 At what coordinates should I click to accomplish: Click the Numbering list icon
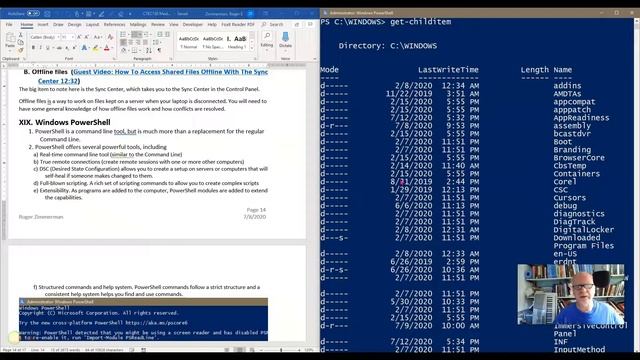[x=136, y=34]
